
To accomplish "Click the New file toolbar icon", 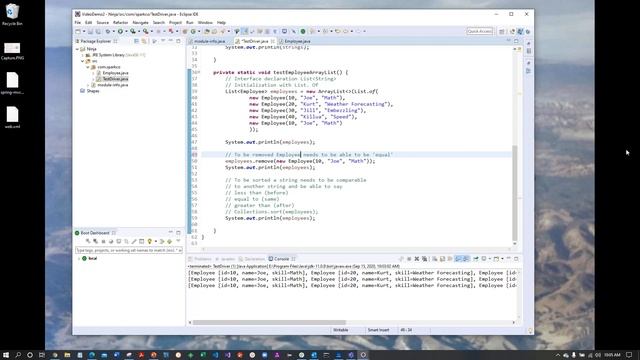I will pyautogui.click(x=78, y=31).
